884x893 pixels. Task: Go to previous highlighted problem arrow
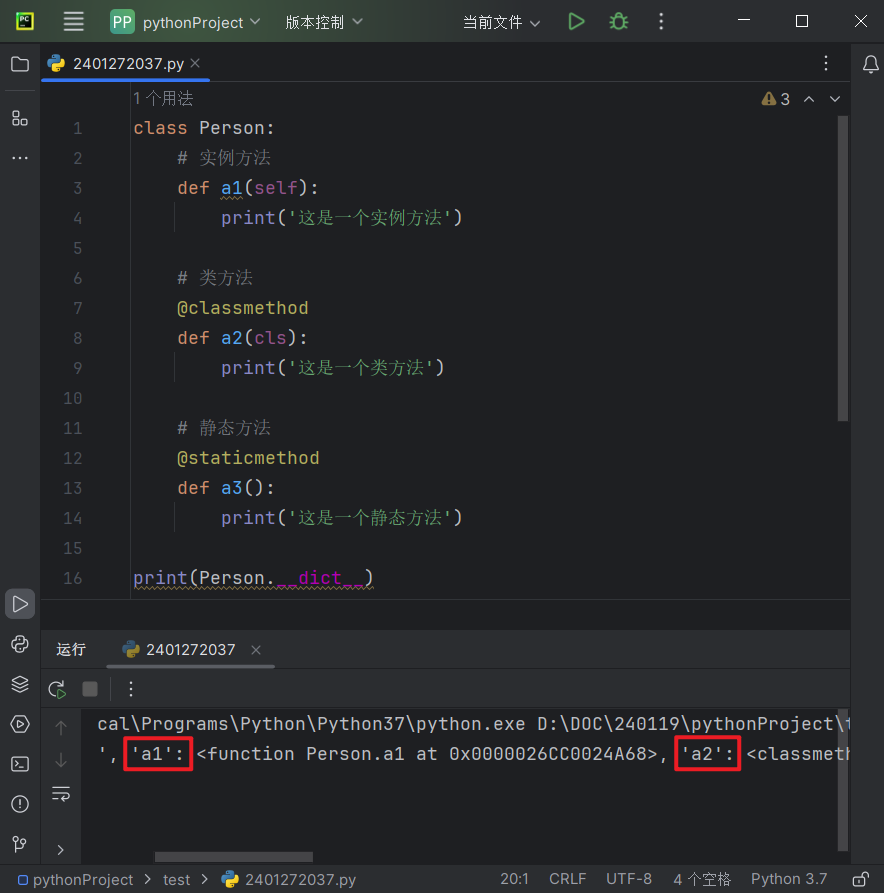[x=809, y=99]
